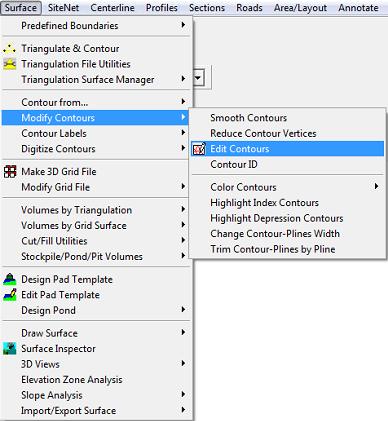Image resolution: width=388 pixels, height=421 pixels.
Task: Click the Edit Pad Template icon
Action: (x=10, y=295)
